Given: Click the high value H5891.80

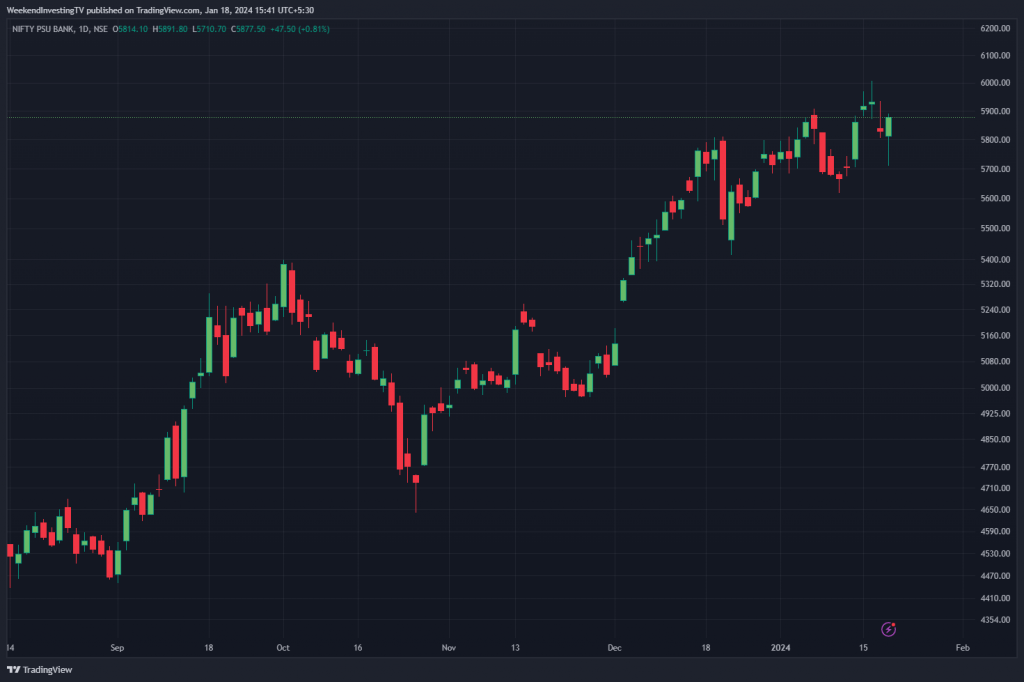Looking at the screenshot, I should [170, 29].
